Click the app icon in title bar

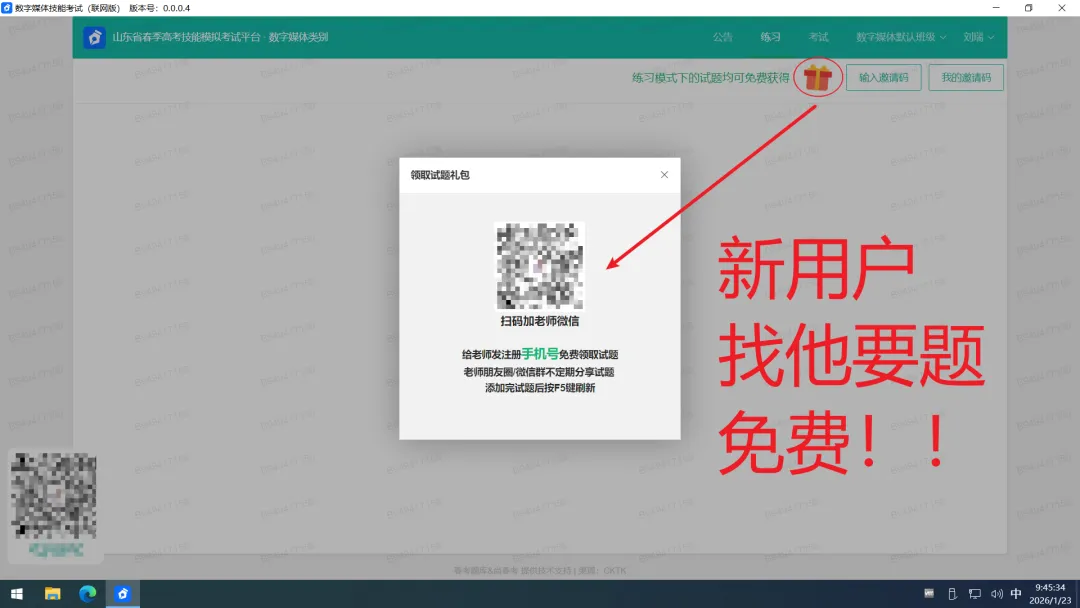[x=7, y=8]
